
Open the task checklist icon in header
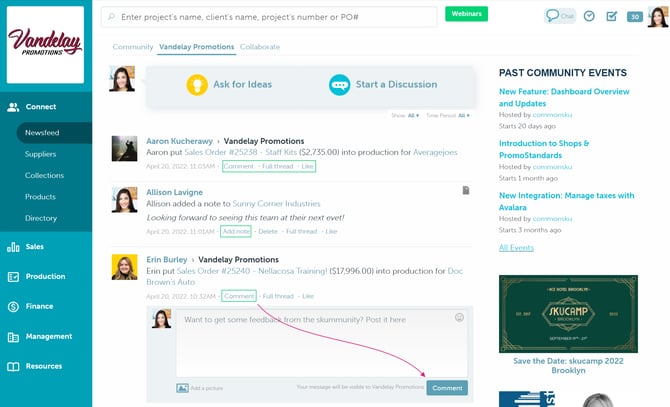pyautogui.click(x=611, y=16)
